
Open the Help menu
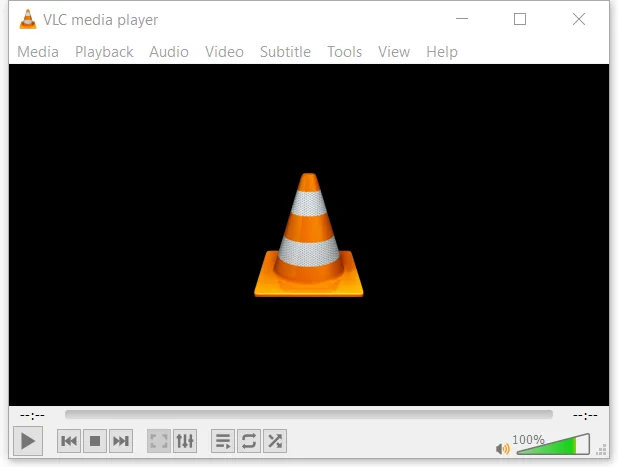[x=442, y=52]
